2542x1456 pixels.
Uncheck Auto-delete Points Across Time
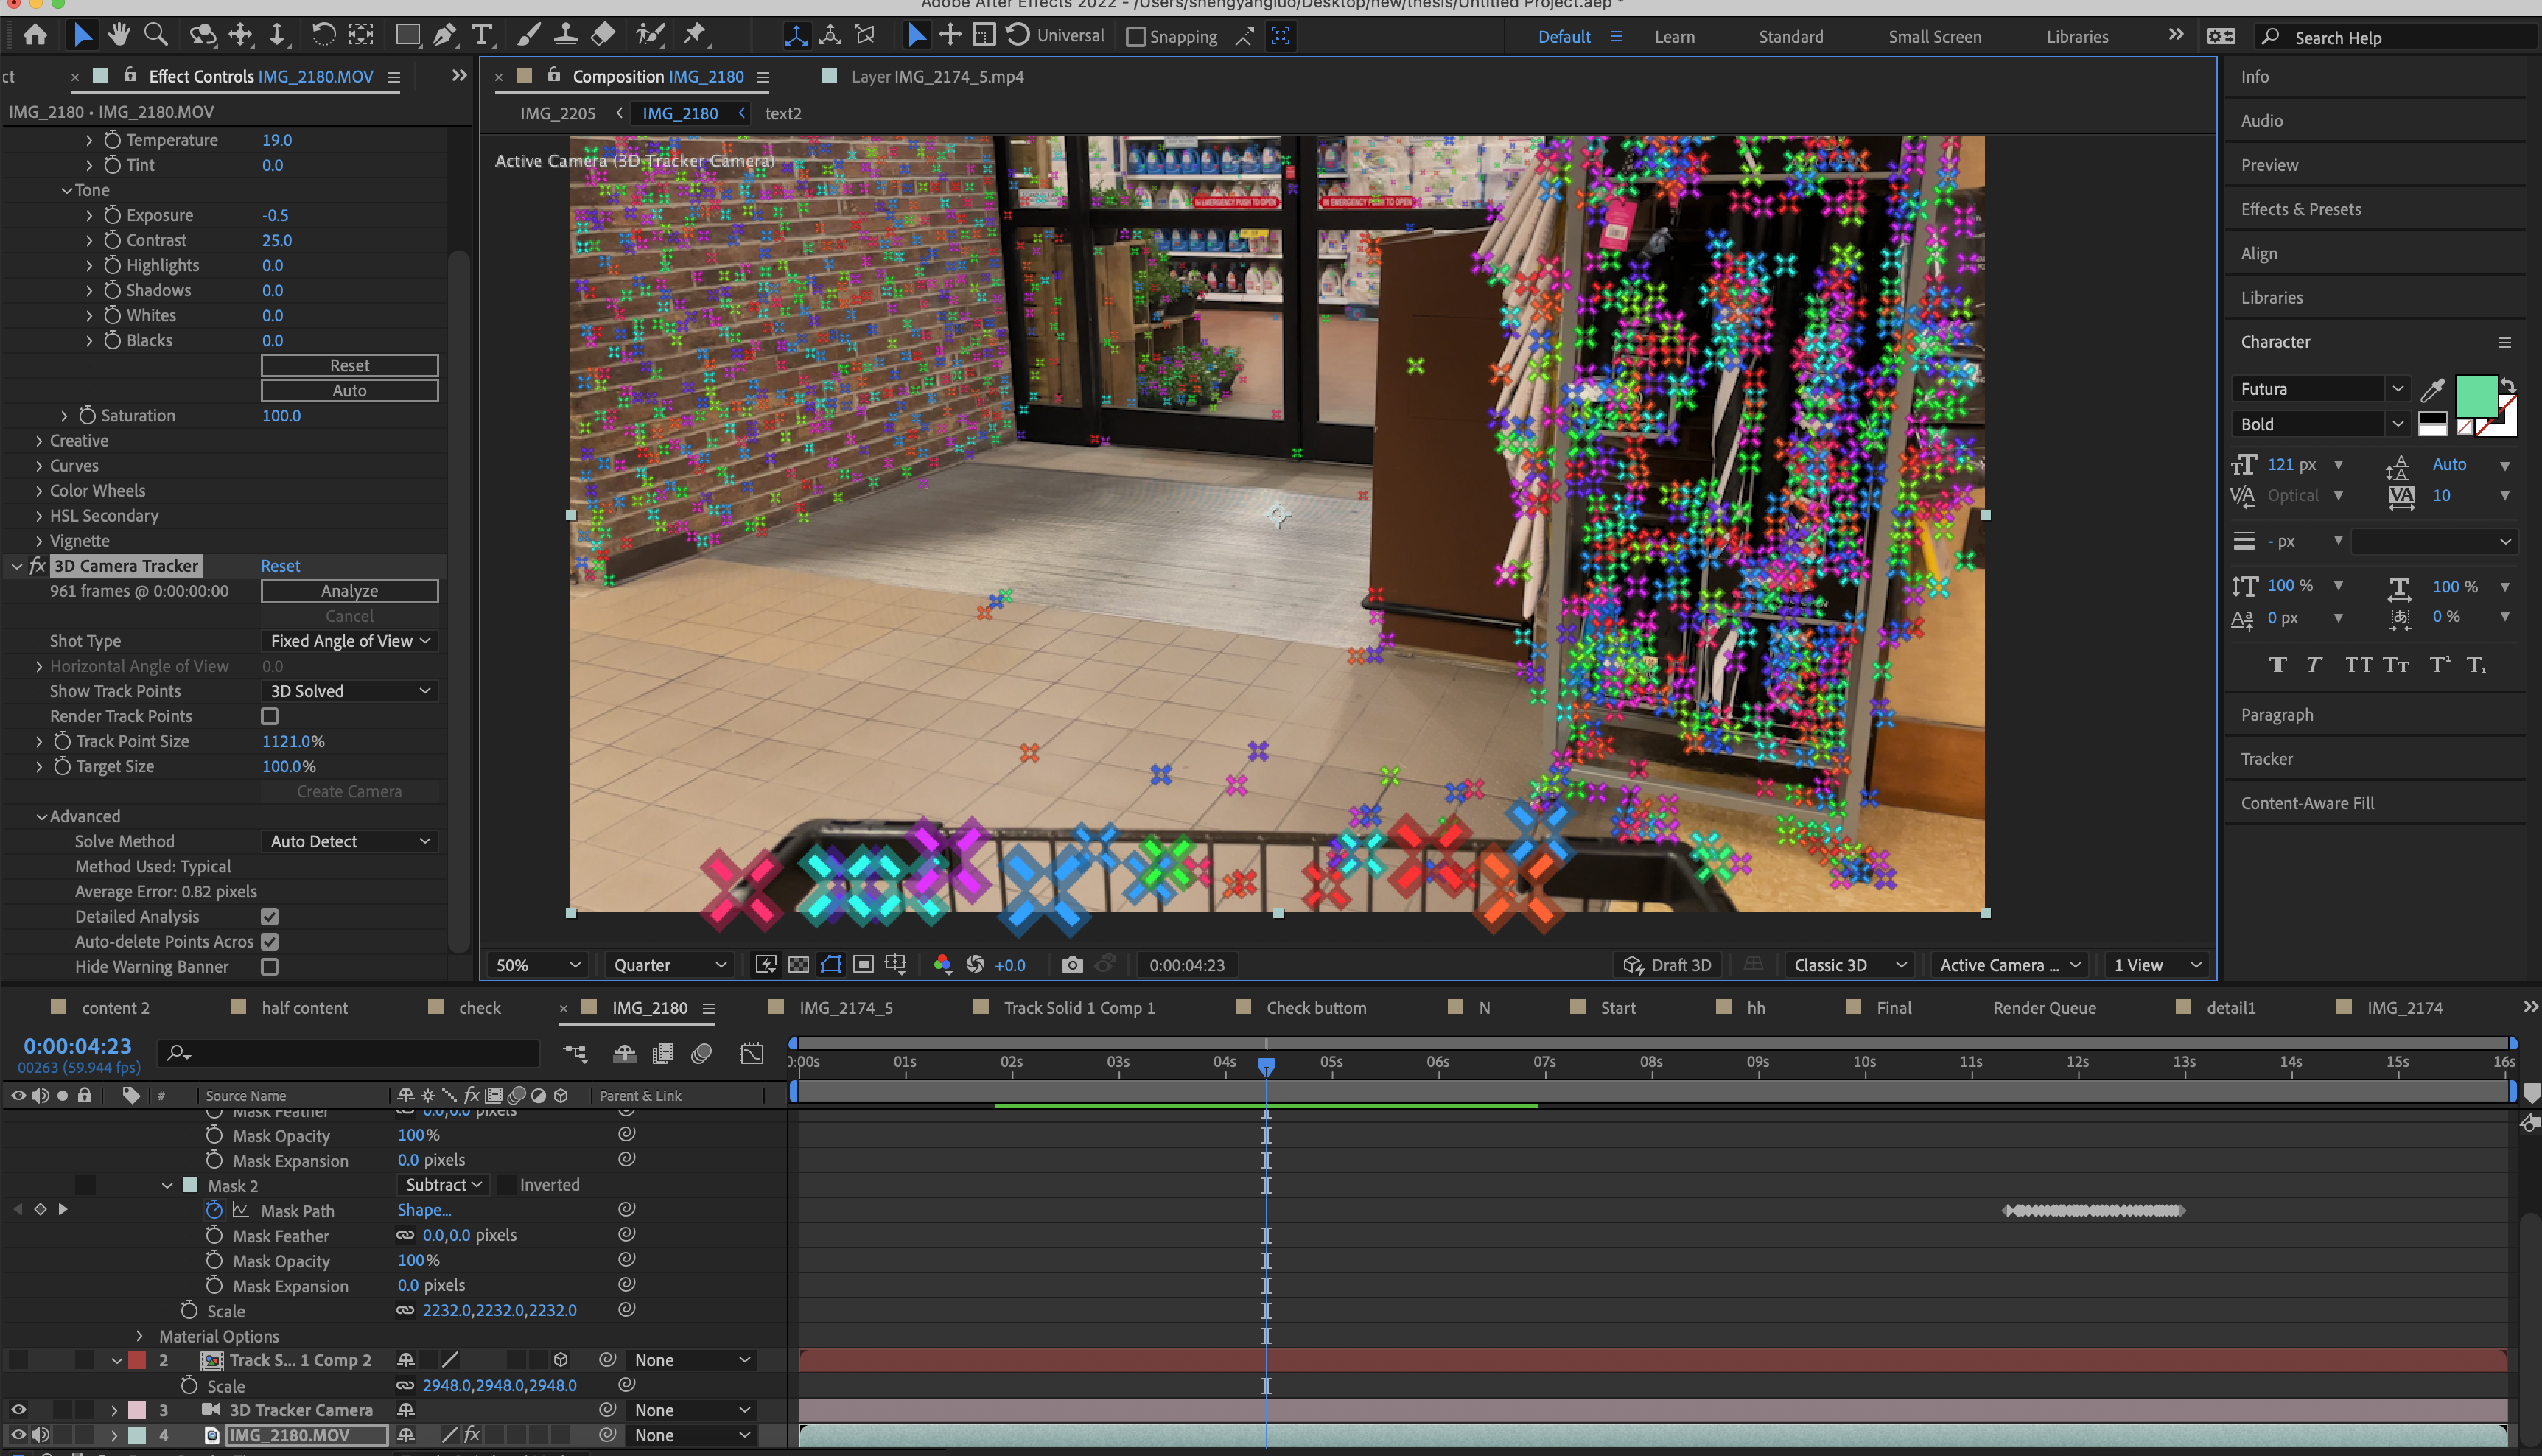tap(270, 942)
